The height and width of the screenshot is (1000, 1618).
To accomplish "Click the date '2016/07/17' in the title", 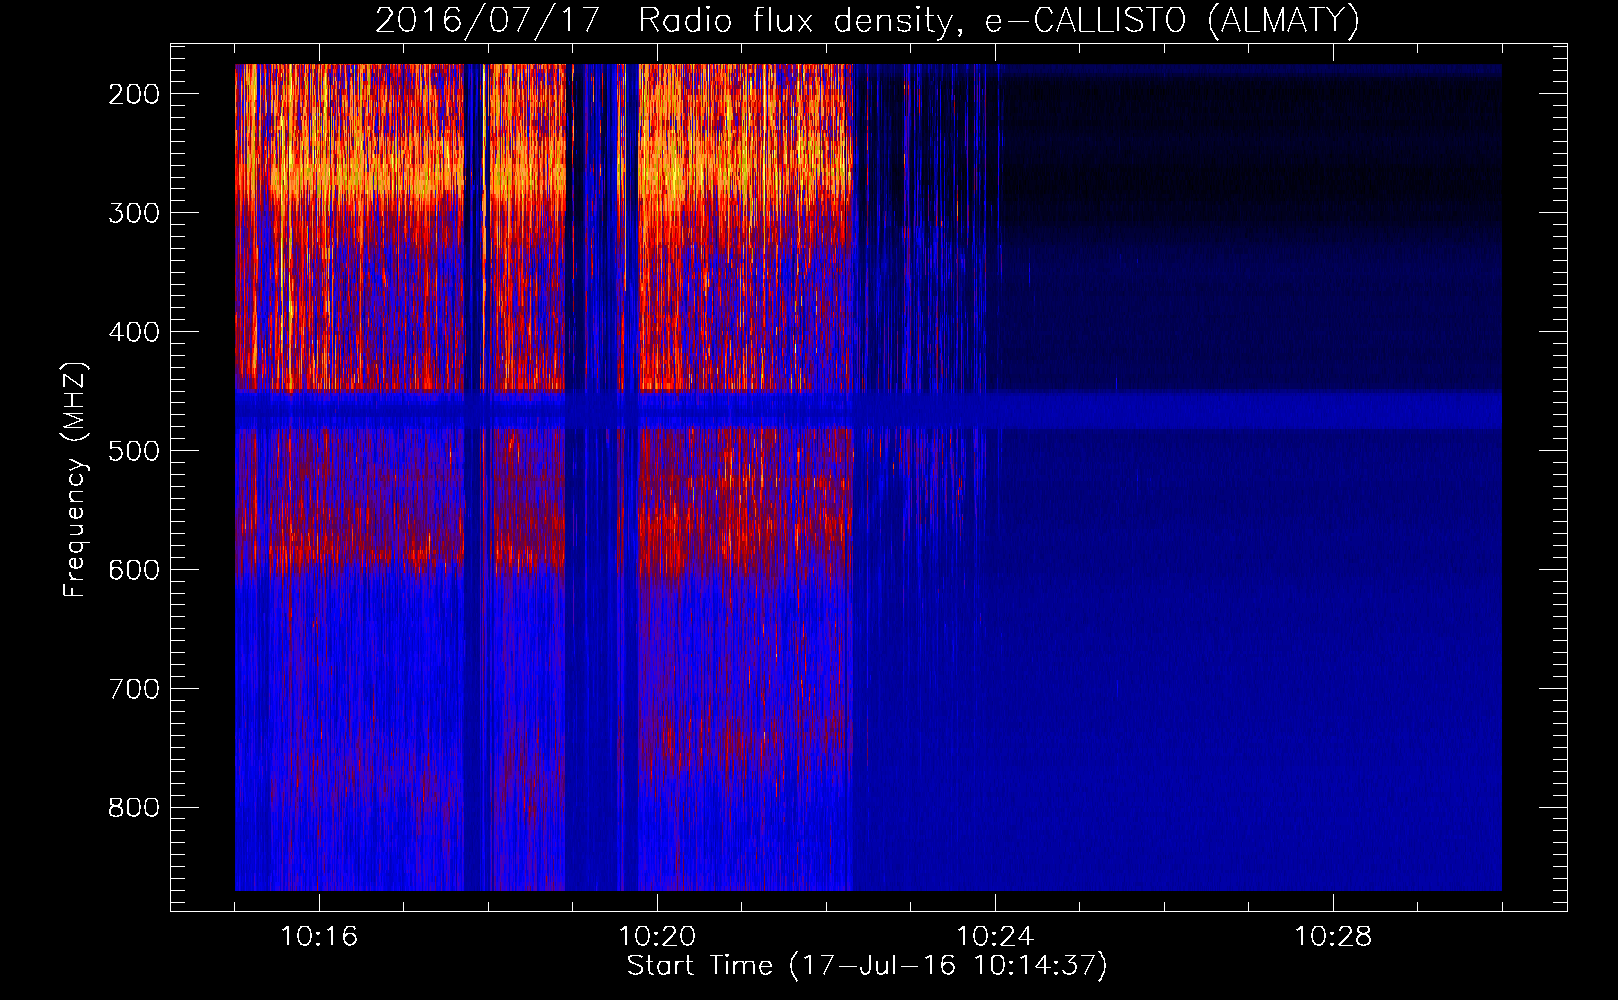I will click(487, 21).
